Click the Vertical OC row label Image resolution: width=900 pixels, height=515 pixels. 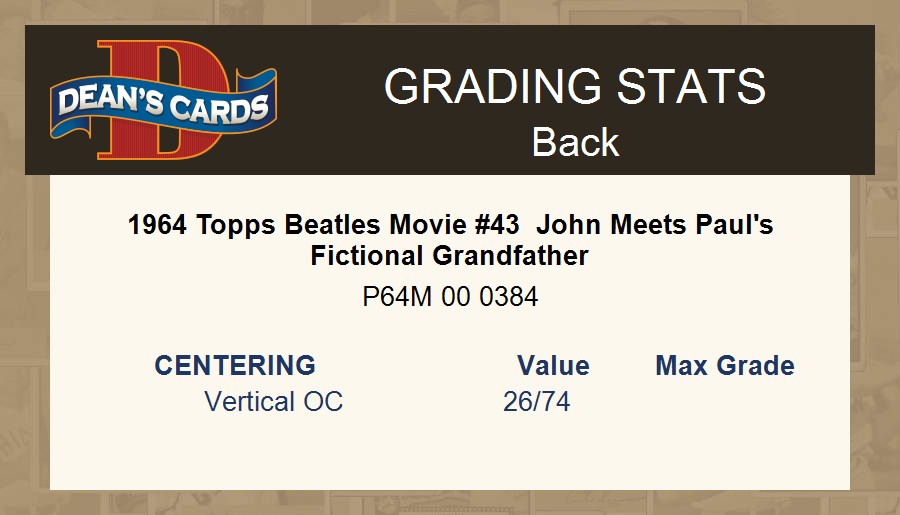click(x=273, y=402)
